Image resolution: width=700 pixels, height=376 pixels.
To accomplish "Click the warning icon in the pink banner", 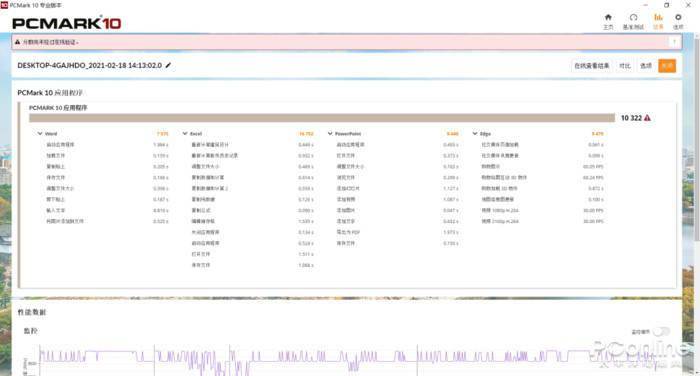I will [x=17, y=42].
